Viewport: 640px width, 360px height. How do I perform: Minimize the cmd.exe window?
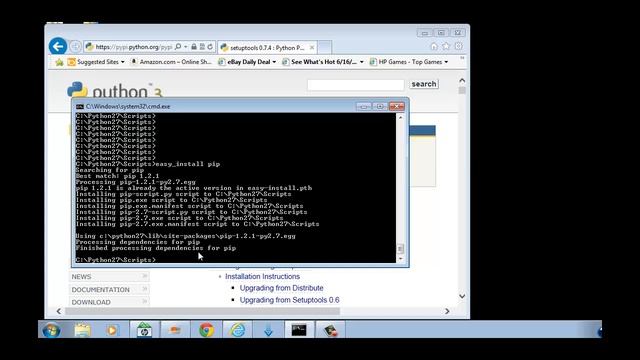click(x=364, y=107)
